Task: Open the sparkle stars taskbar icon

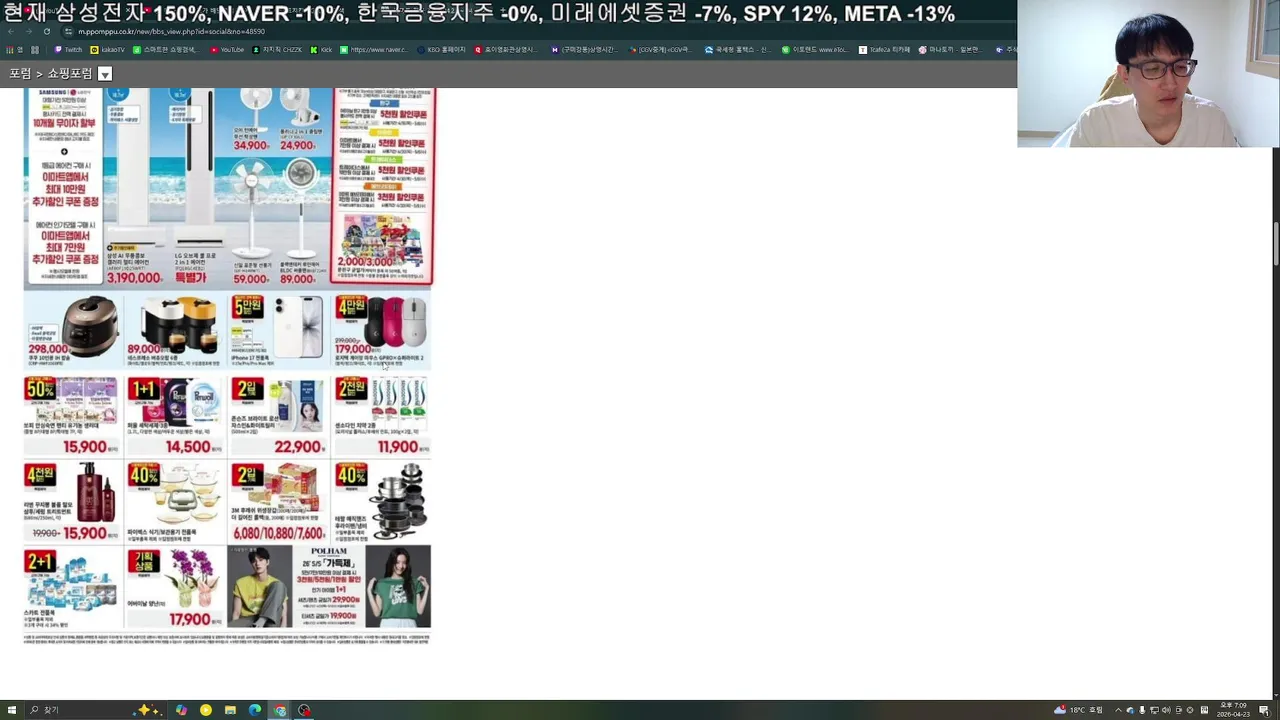Action: (x=148, y=710)
